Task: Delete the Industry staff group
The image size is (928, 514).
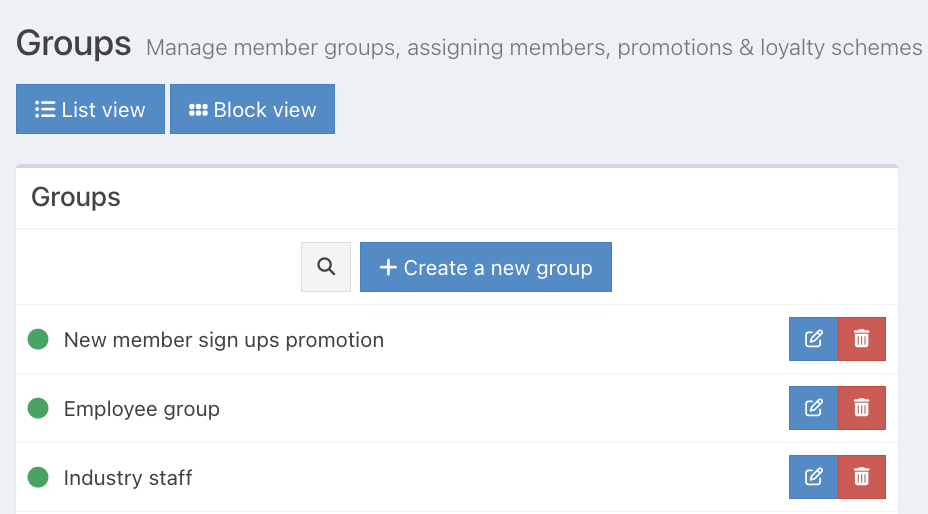Action: click(x=861, y=477)
